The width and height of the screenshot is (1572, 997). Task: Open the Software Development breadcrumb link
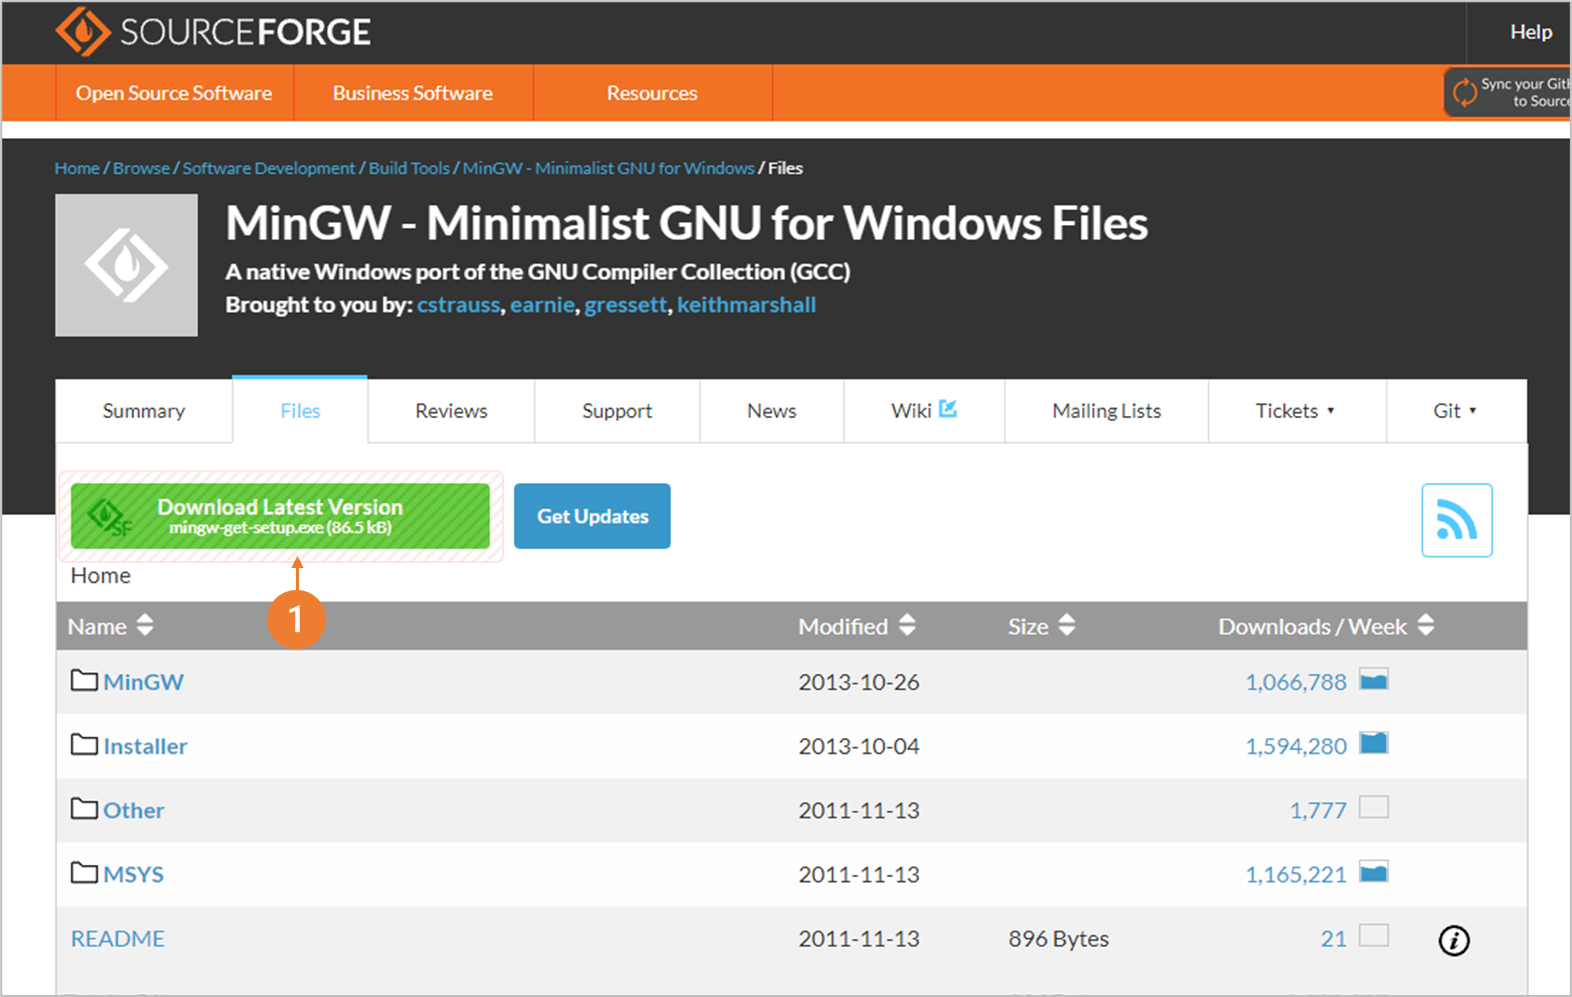click(x=268, y=168)
